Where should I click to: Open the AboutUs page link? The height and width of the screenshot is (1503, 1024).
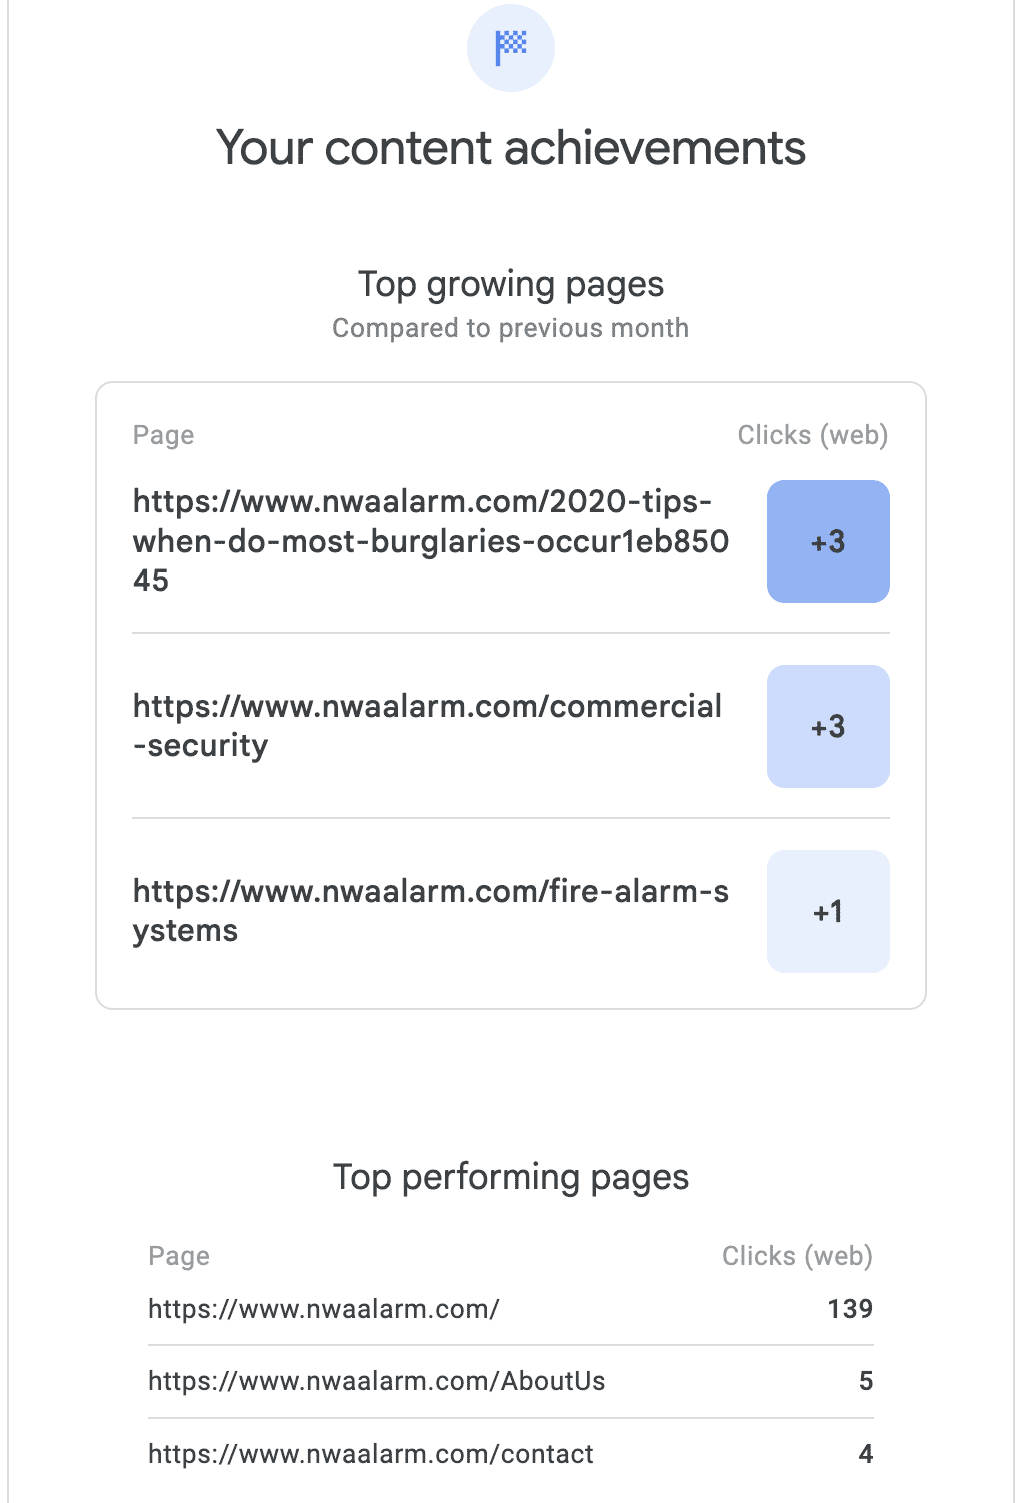[376, 1381]
